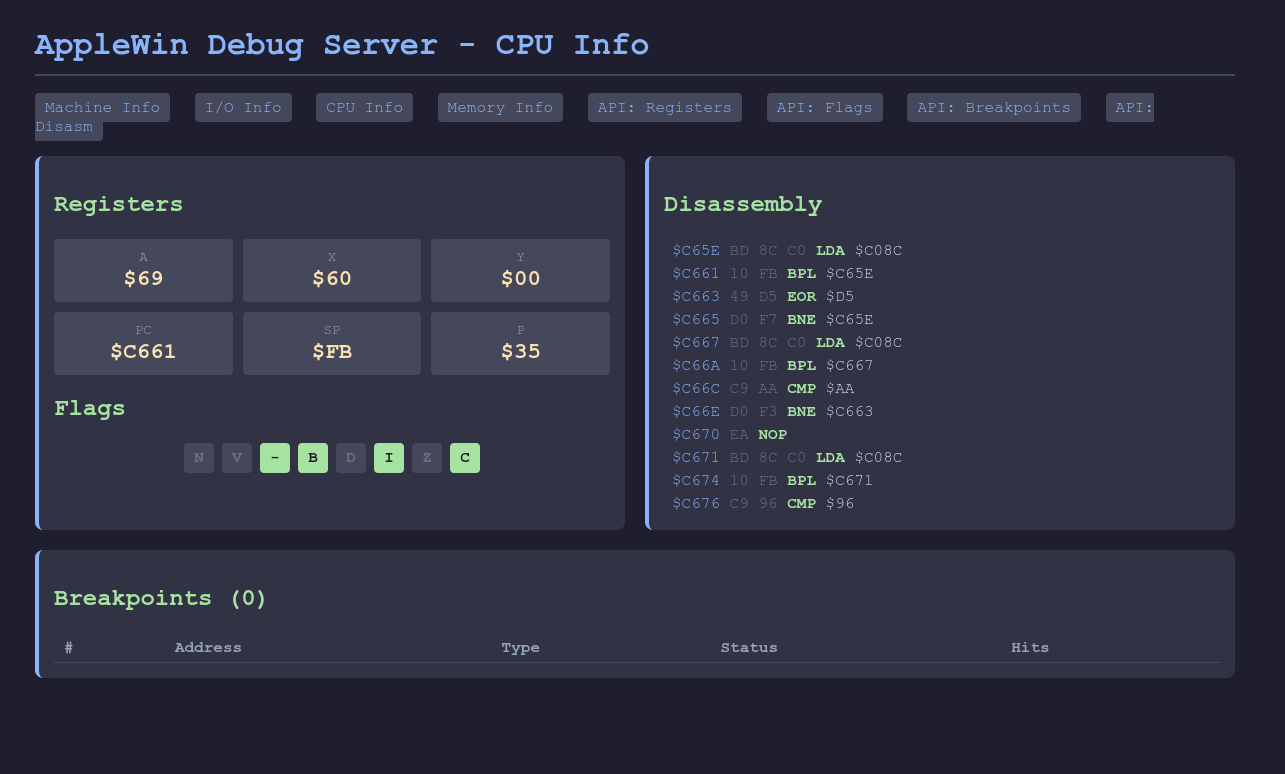The height and width of the screenshot is (774, 1285).
Task: Click the N flag indicator
Action: pos(199,458)
